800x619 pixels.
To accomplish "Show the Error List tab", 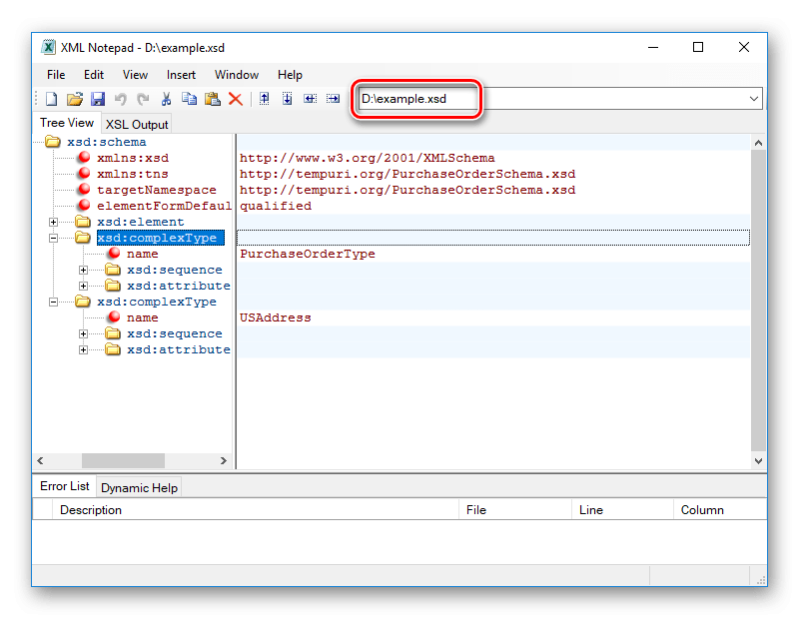I will point(64,486).
